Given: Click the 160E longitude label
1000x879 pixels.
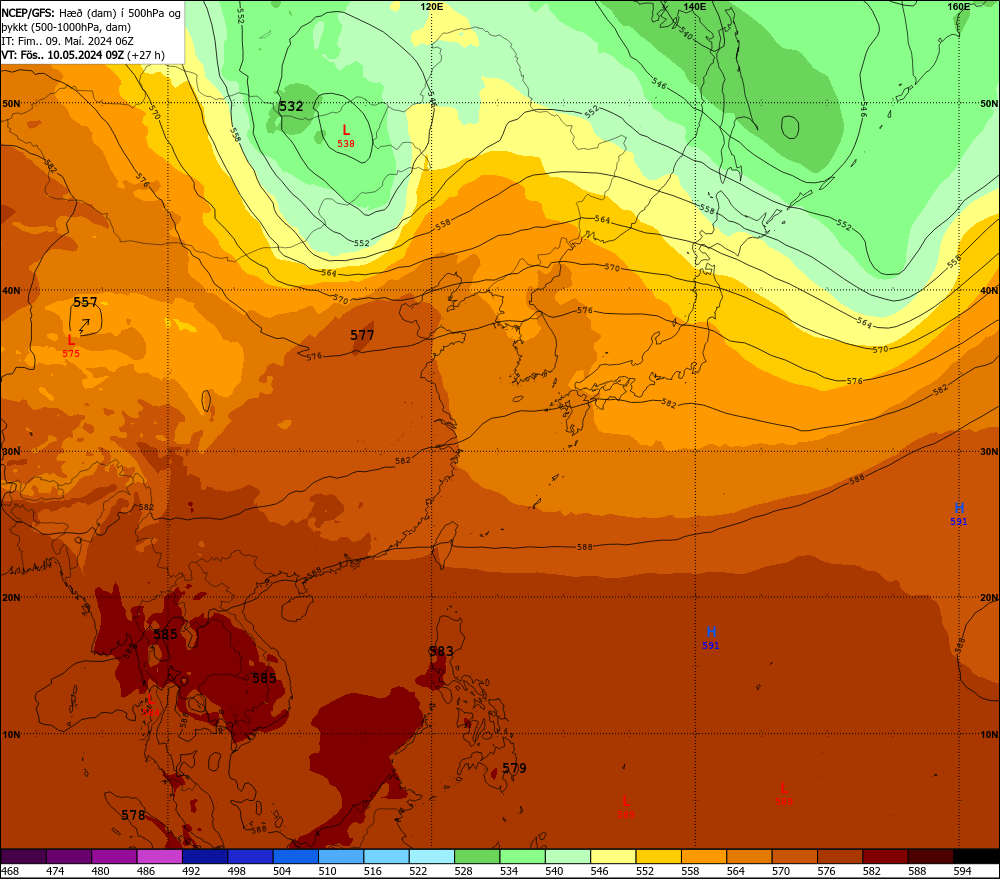Looking at the screenshot, I should coord(959,6).
